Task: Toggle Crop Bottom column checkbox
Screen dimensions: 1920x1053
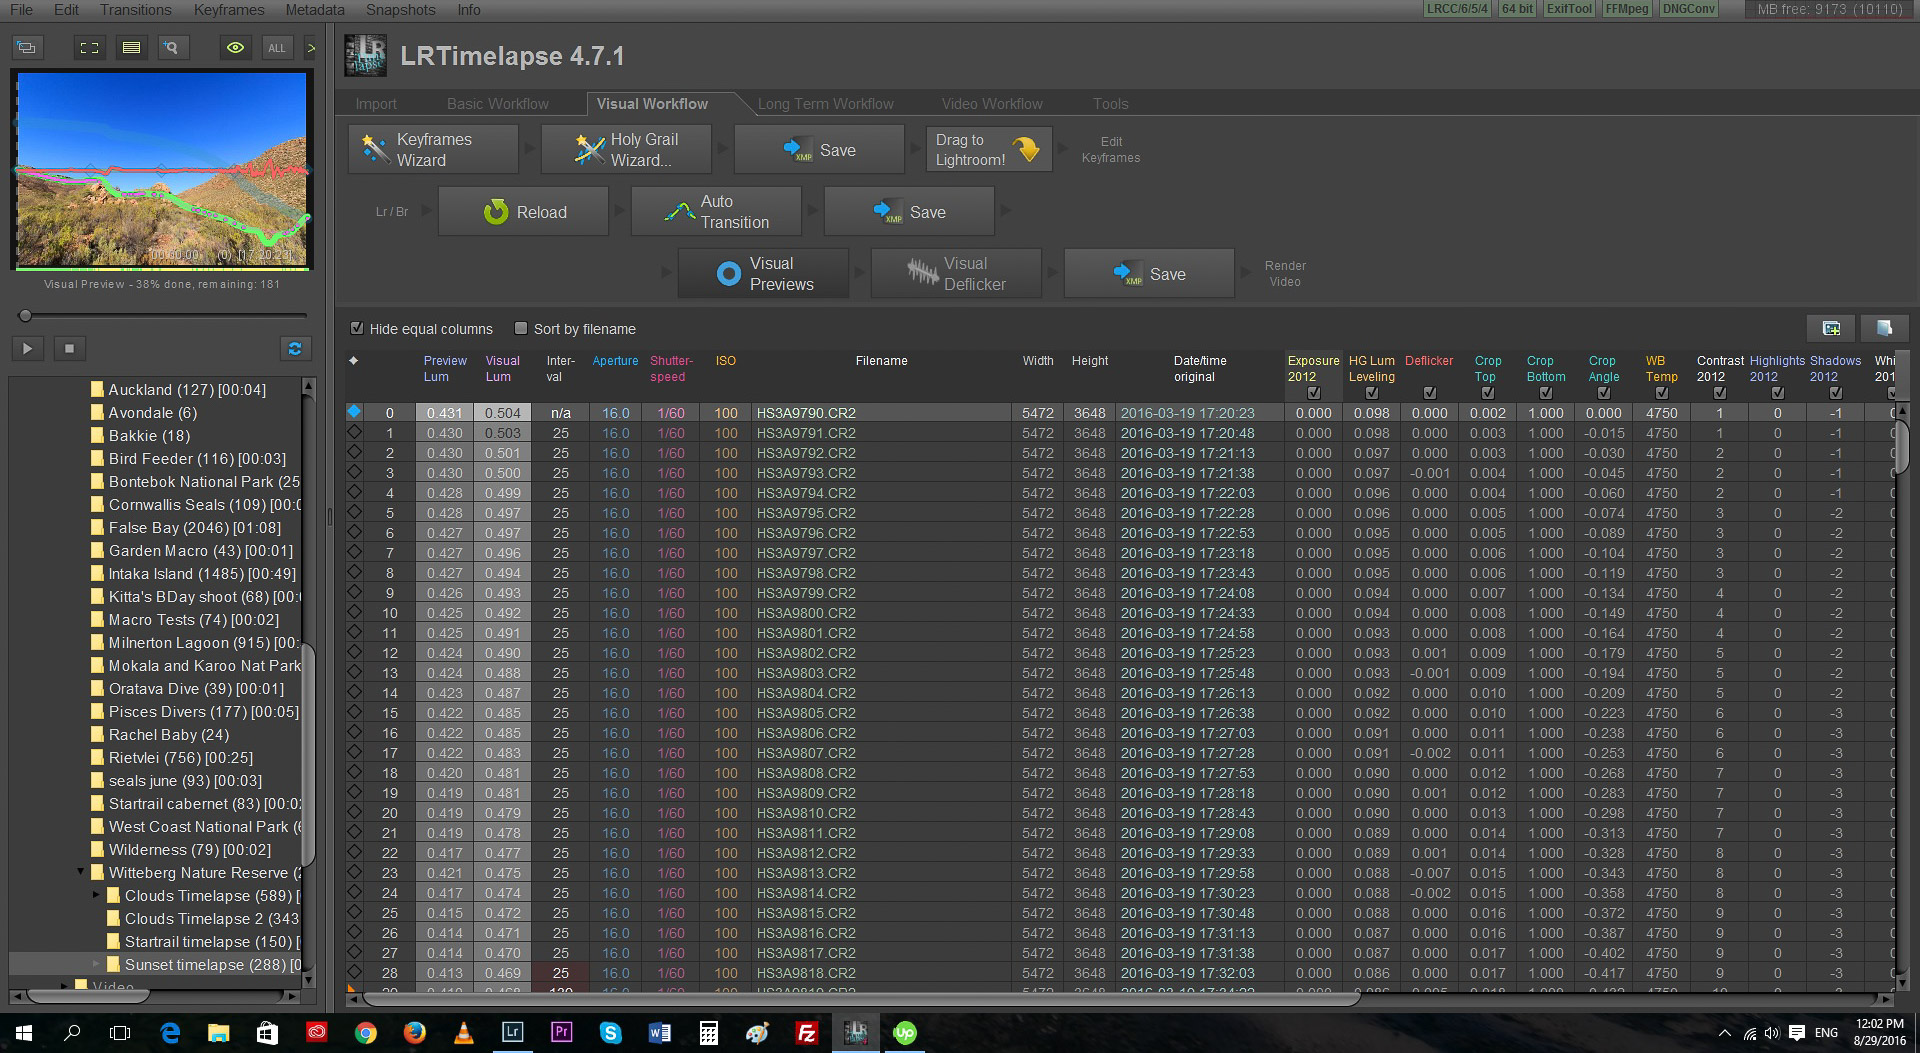Action: [1546, 393]
